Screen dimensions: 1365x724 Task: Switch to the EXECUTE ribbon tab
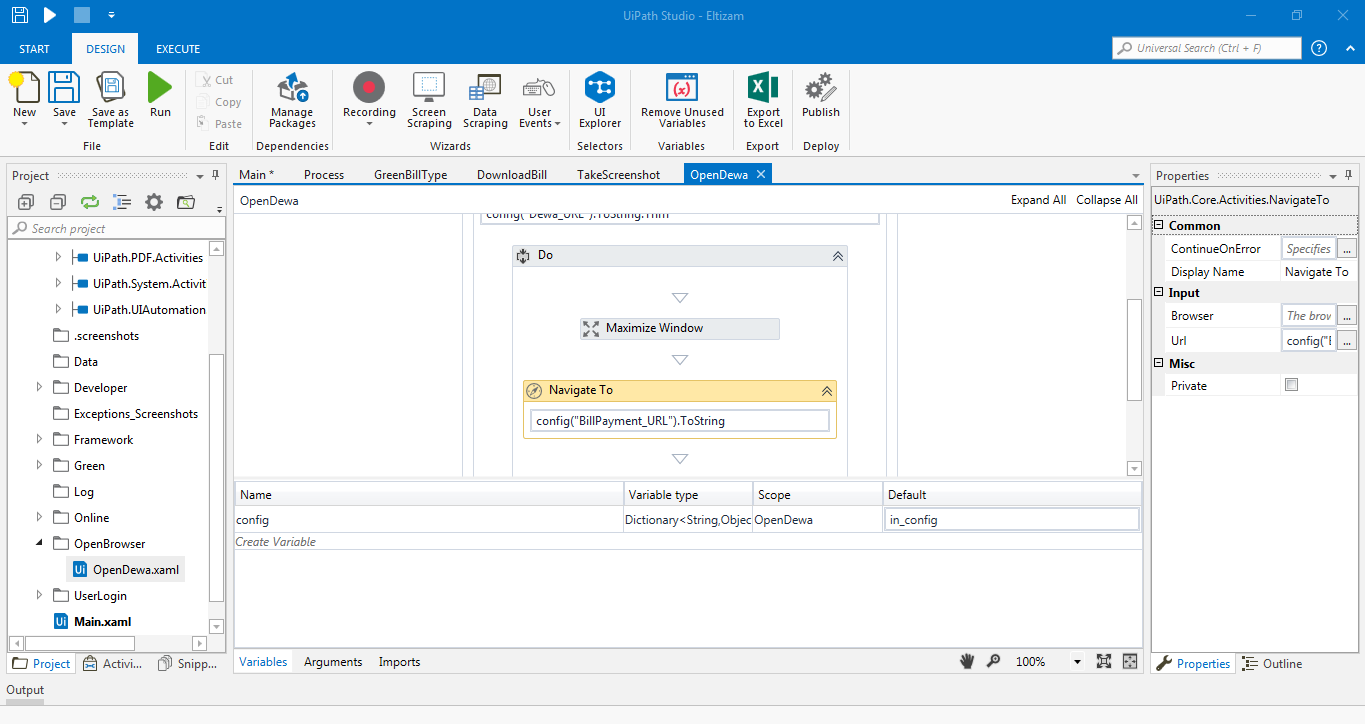click(178, 49)
